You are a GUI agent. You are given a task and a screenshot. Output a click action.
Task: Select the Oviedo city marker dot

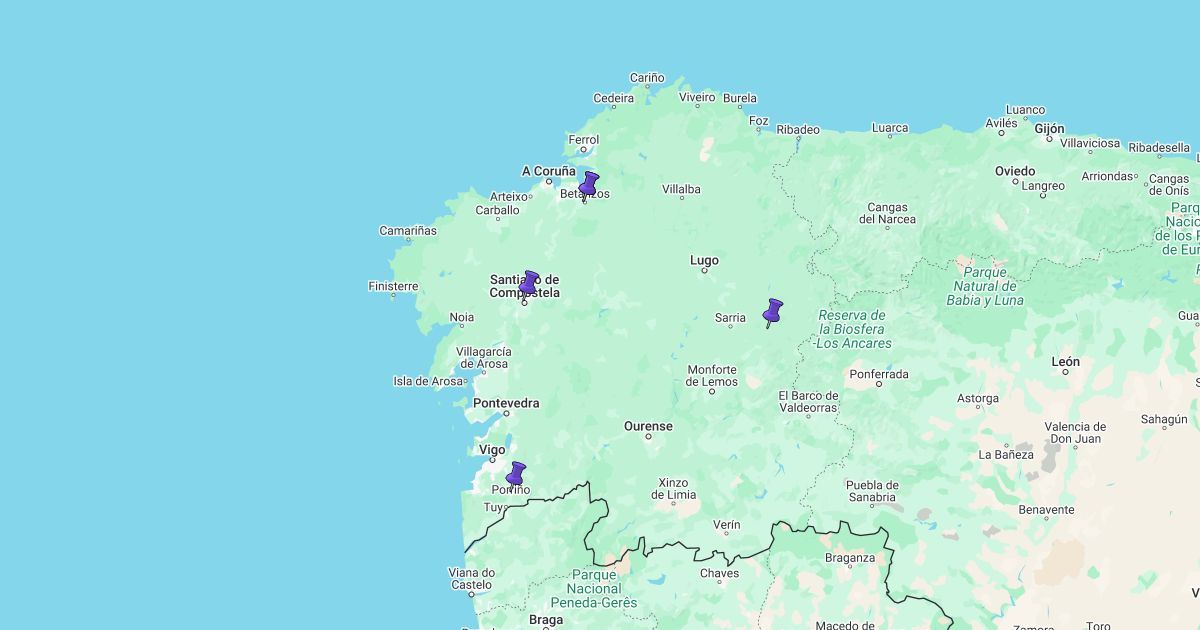point(1015,182)
